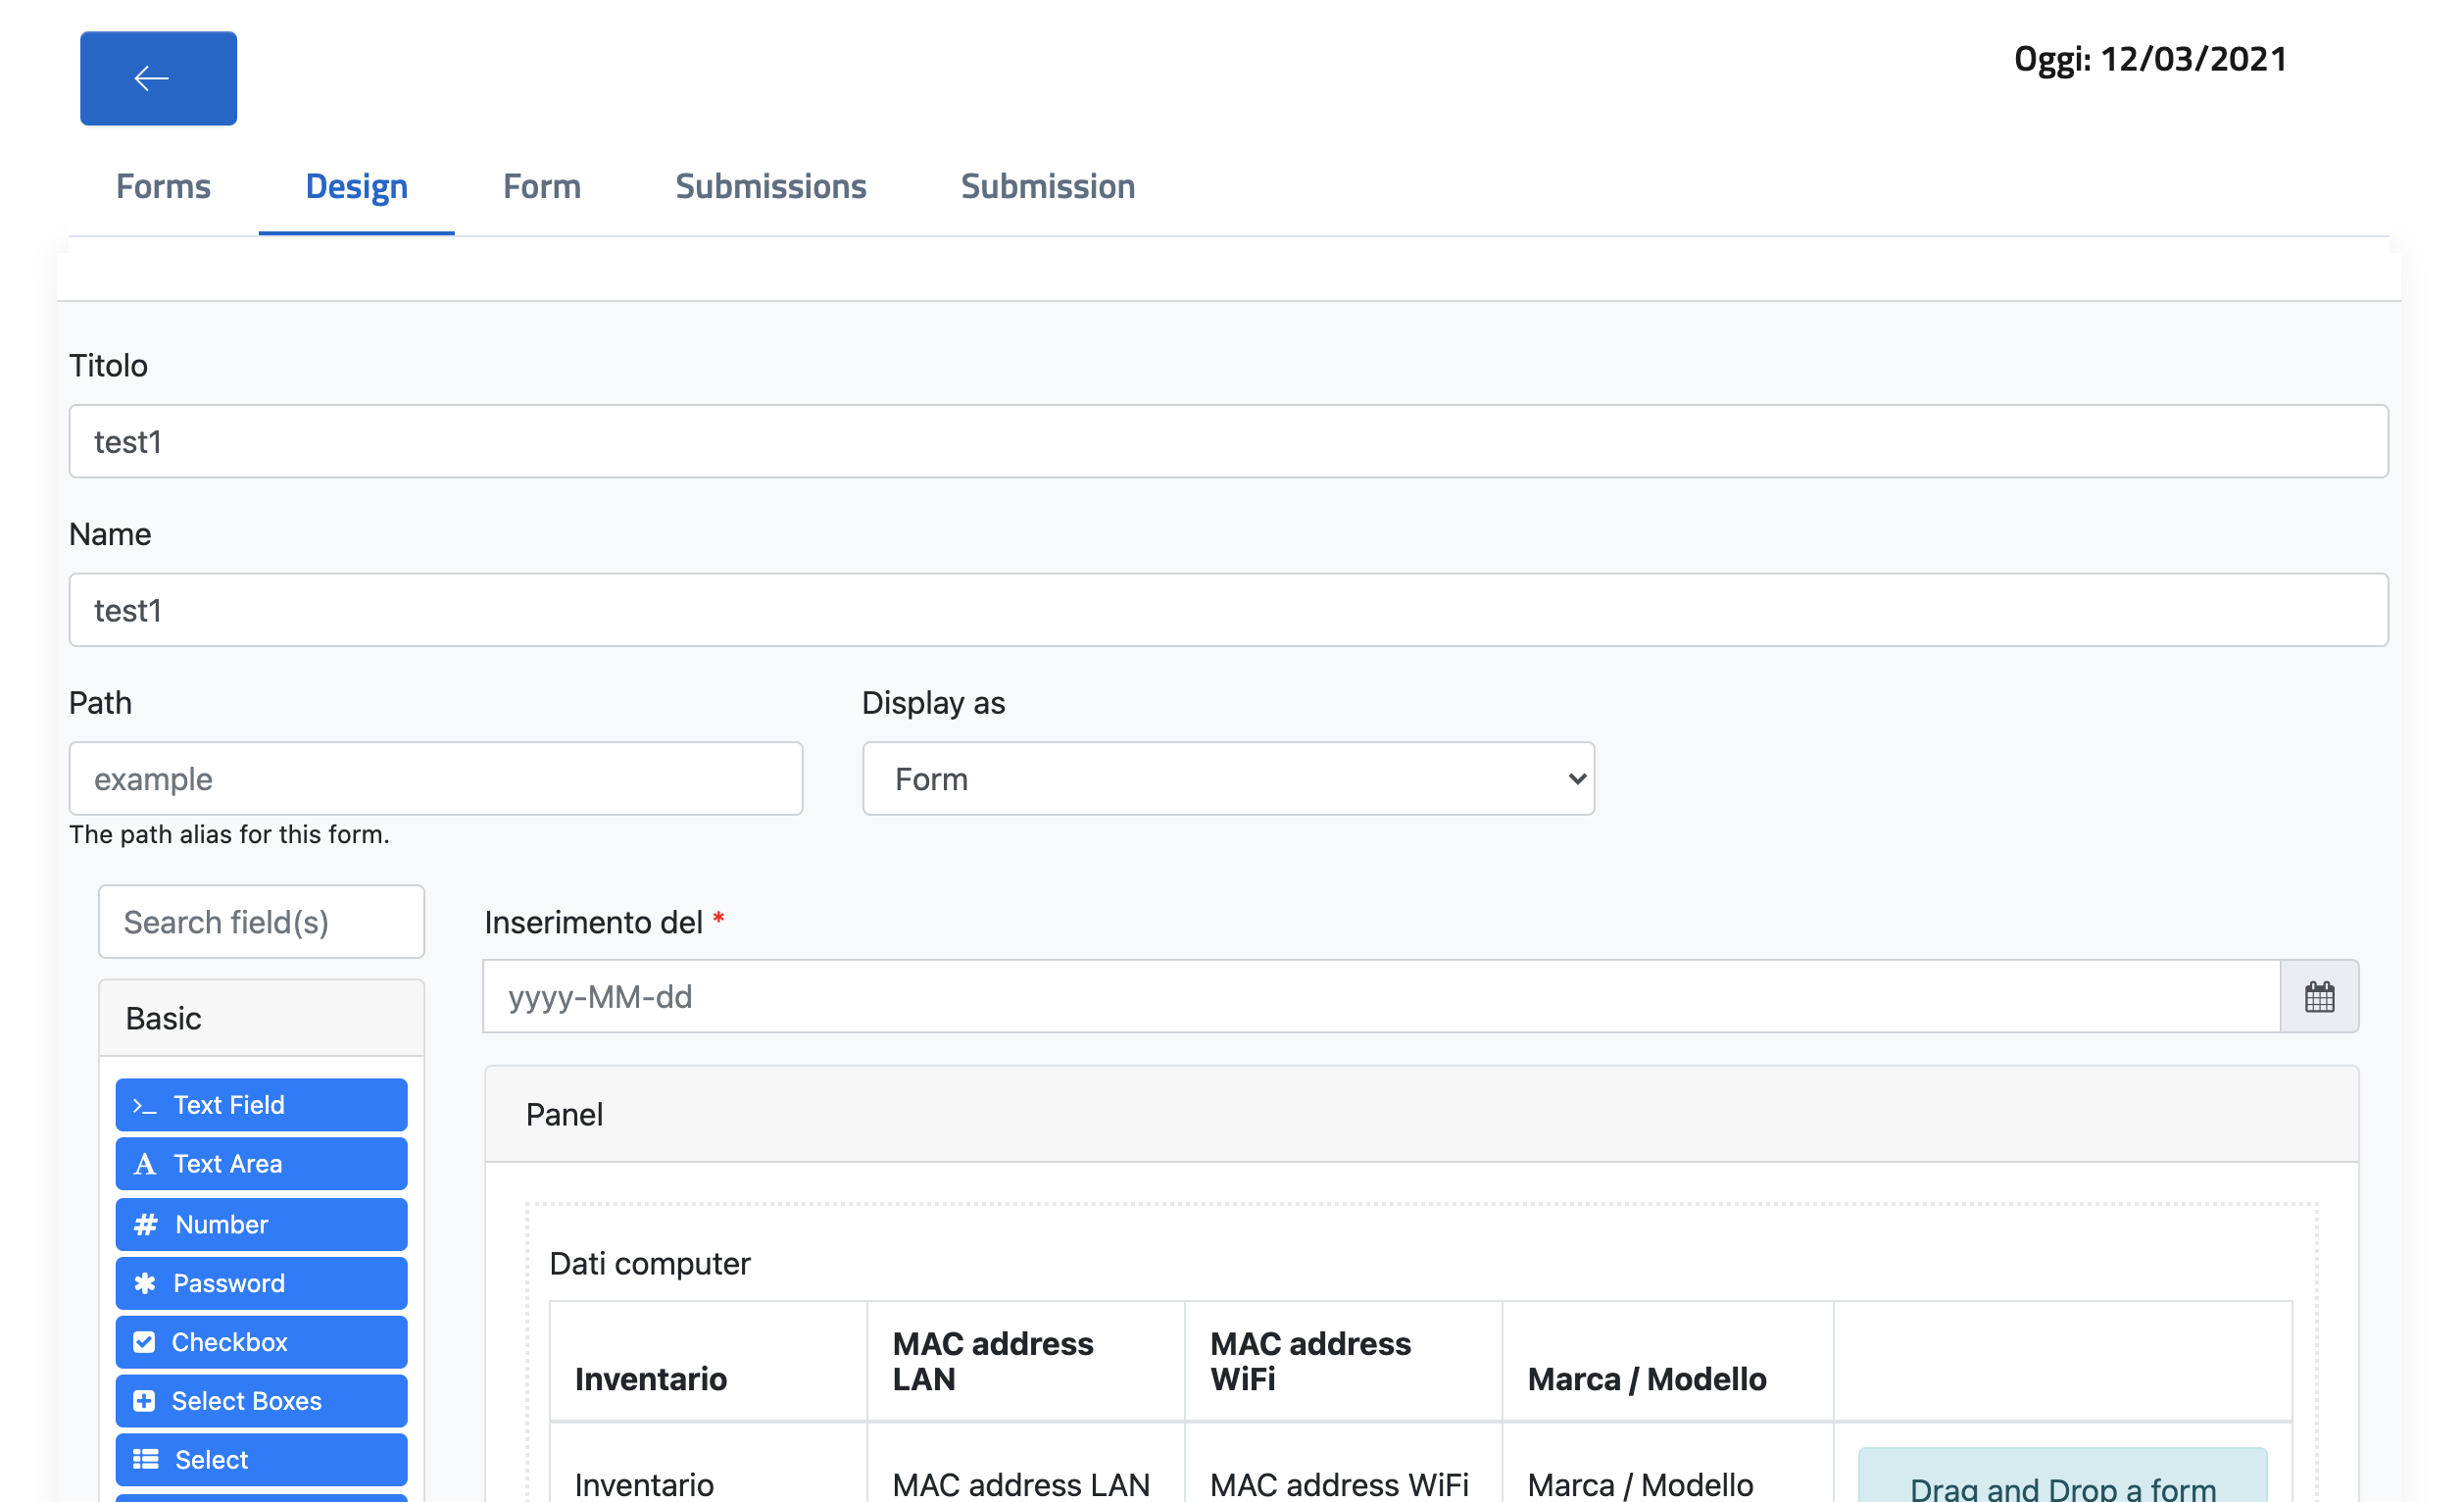Screen dimensions: 2464x1502
Task: Collapse the Panel header
Action: [564, 1114]
